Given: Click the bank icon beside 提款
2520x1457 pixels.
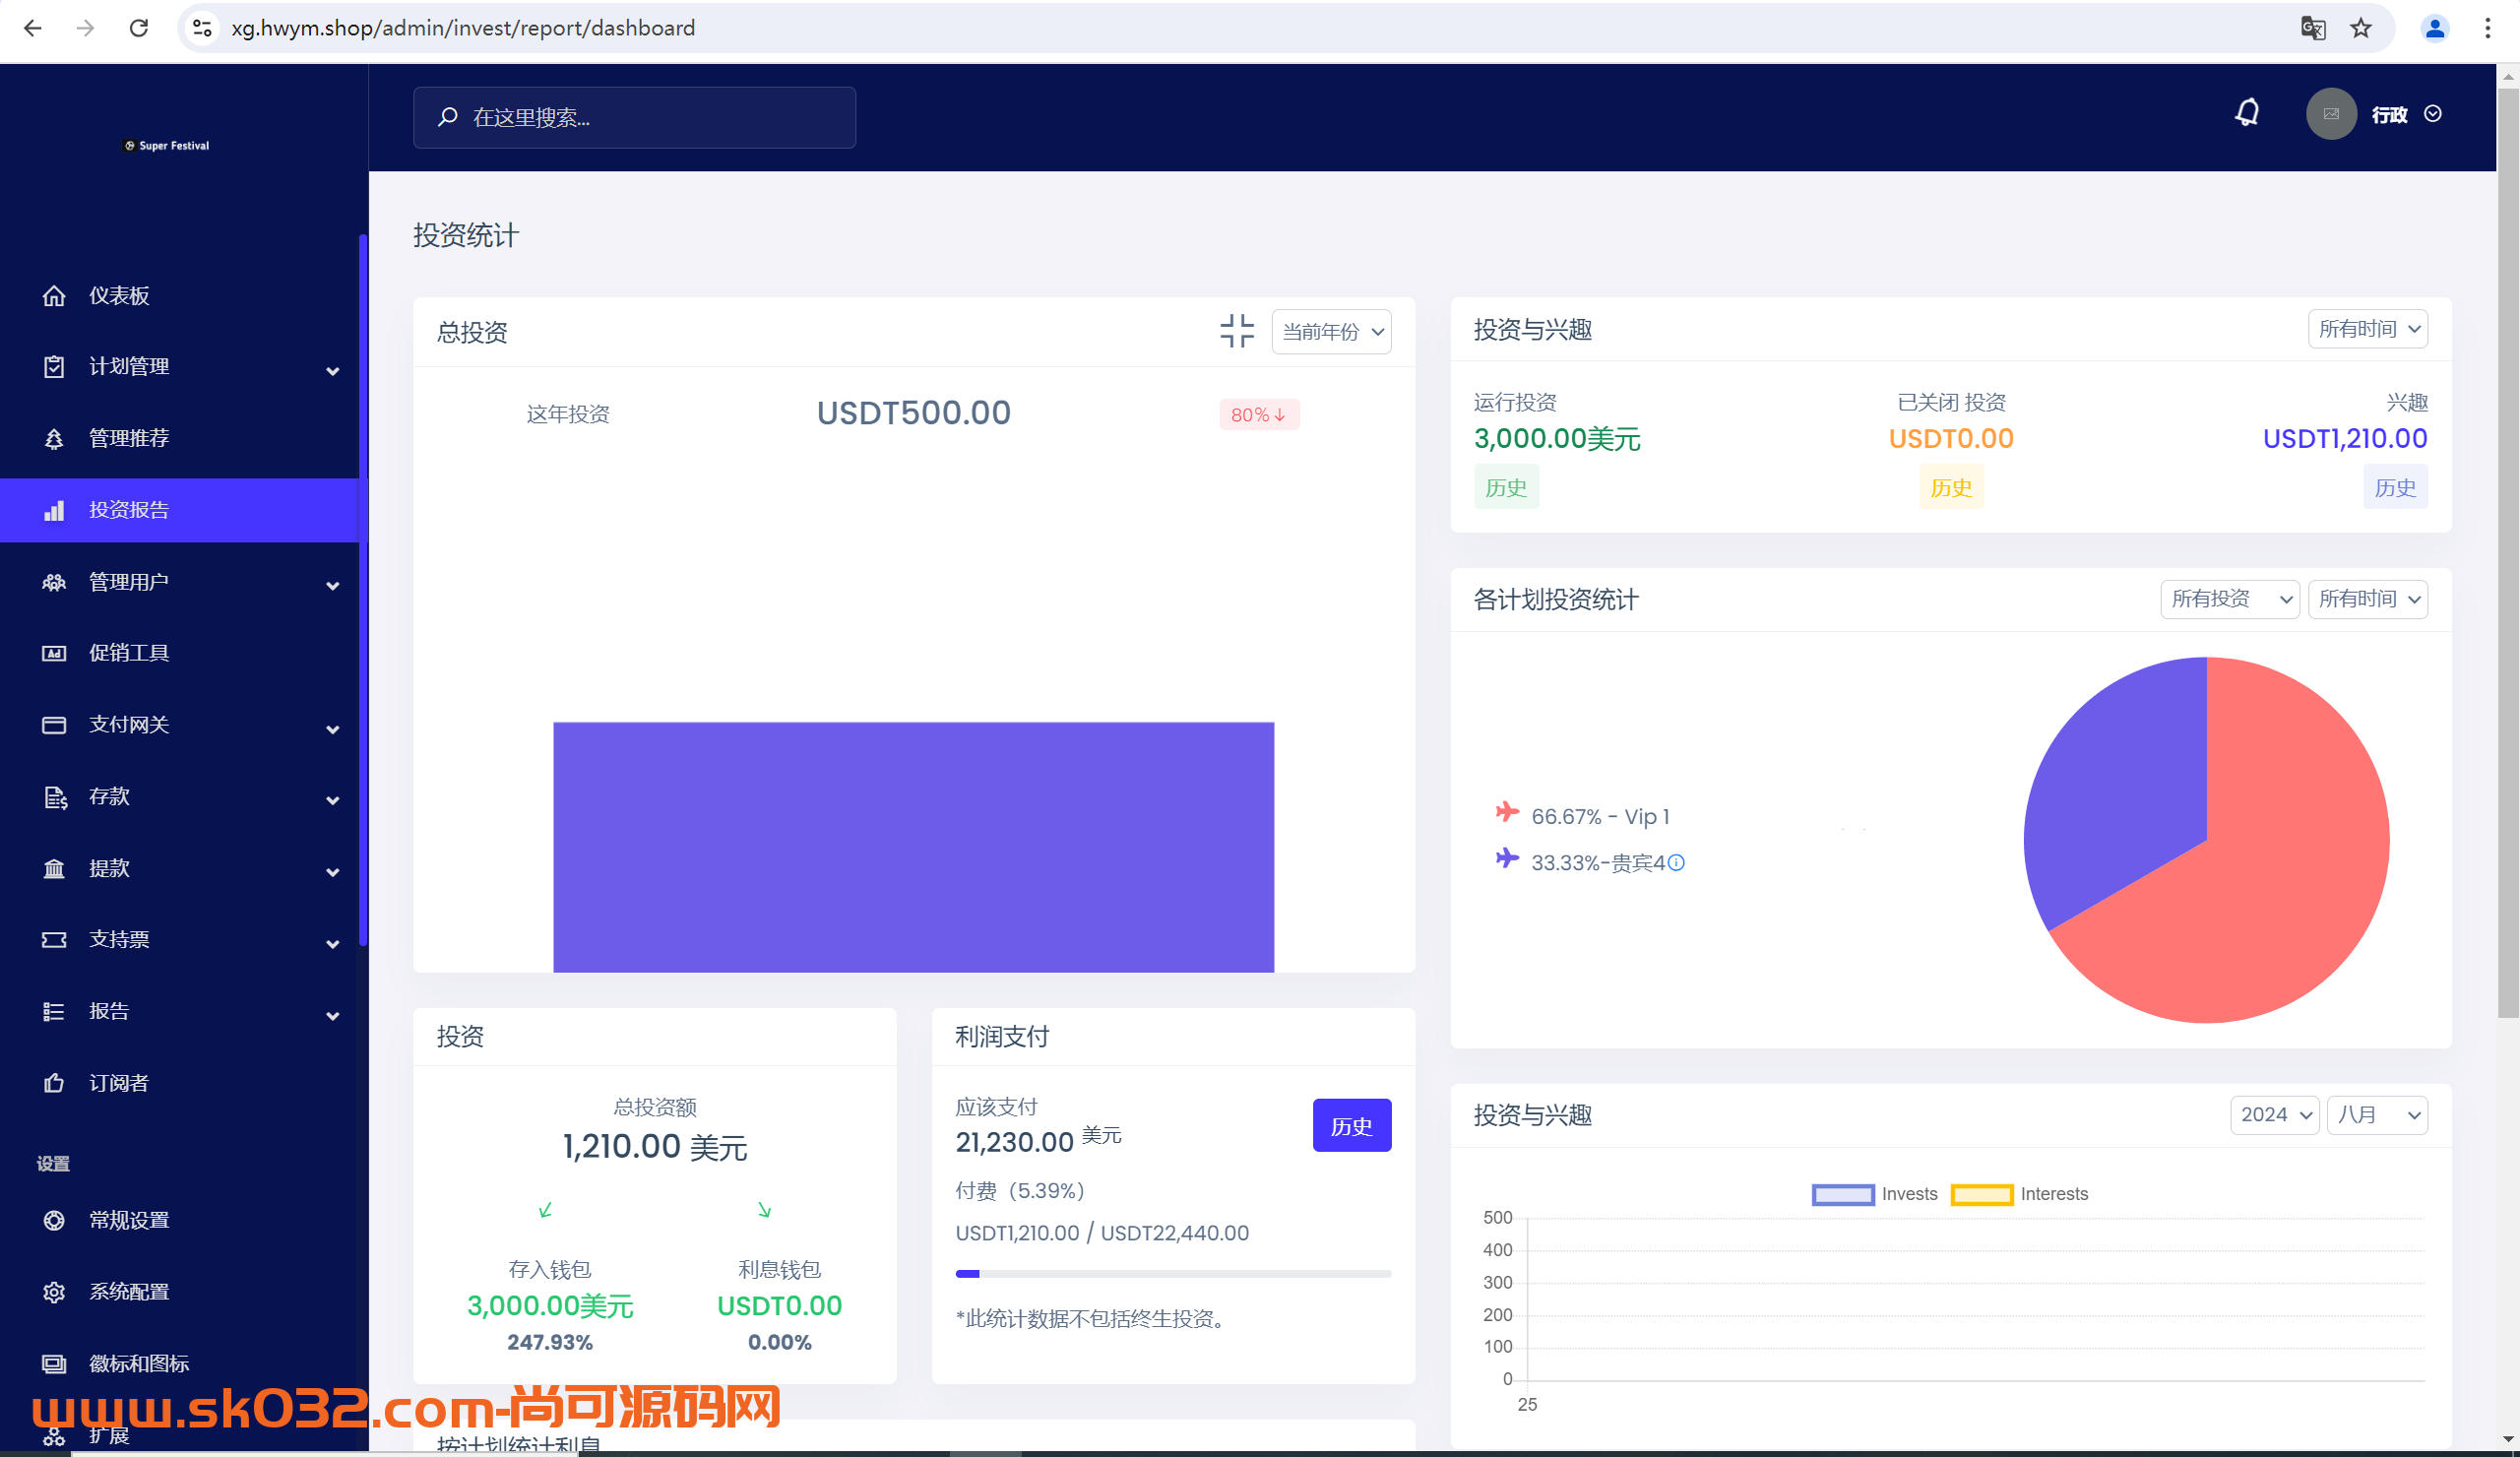Looking at the screenshot, I should (x=54, y=869).
